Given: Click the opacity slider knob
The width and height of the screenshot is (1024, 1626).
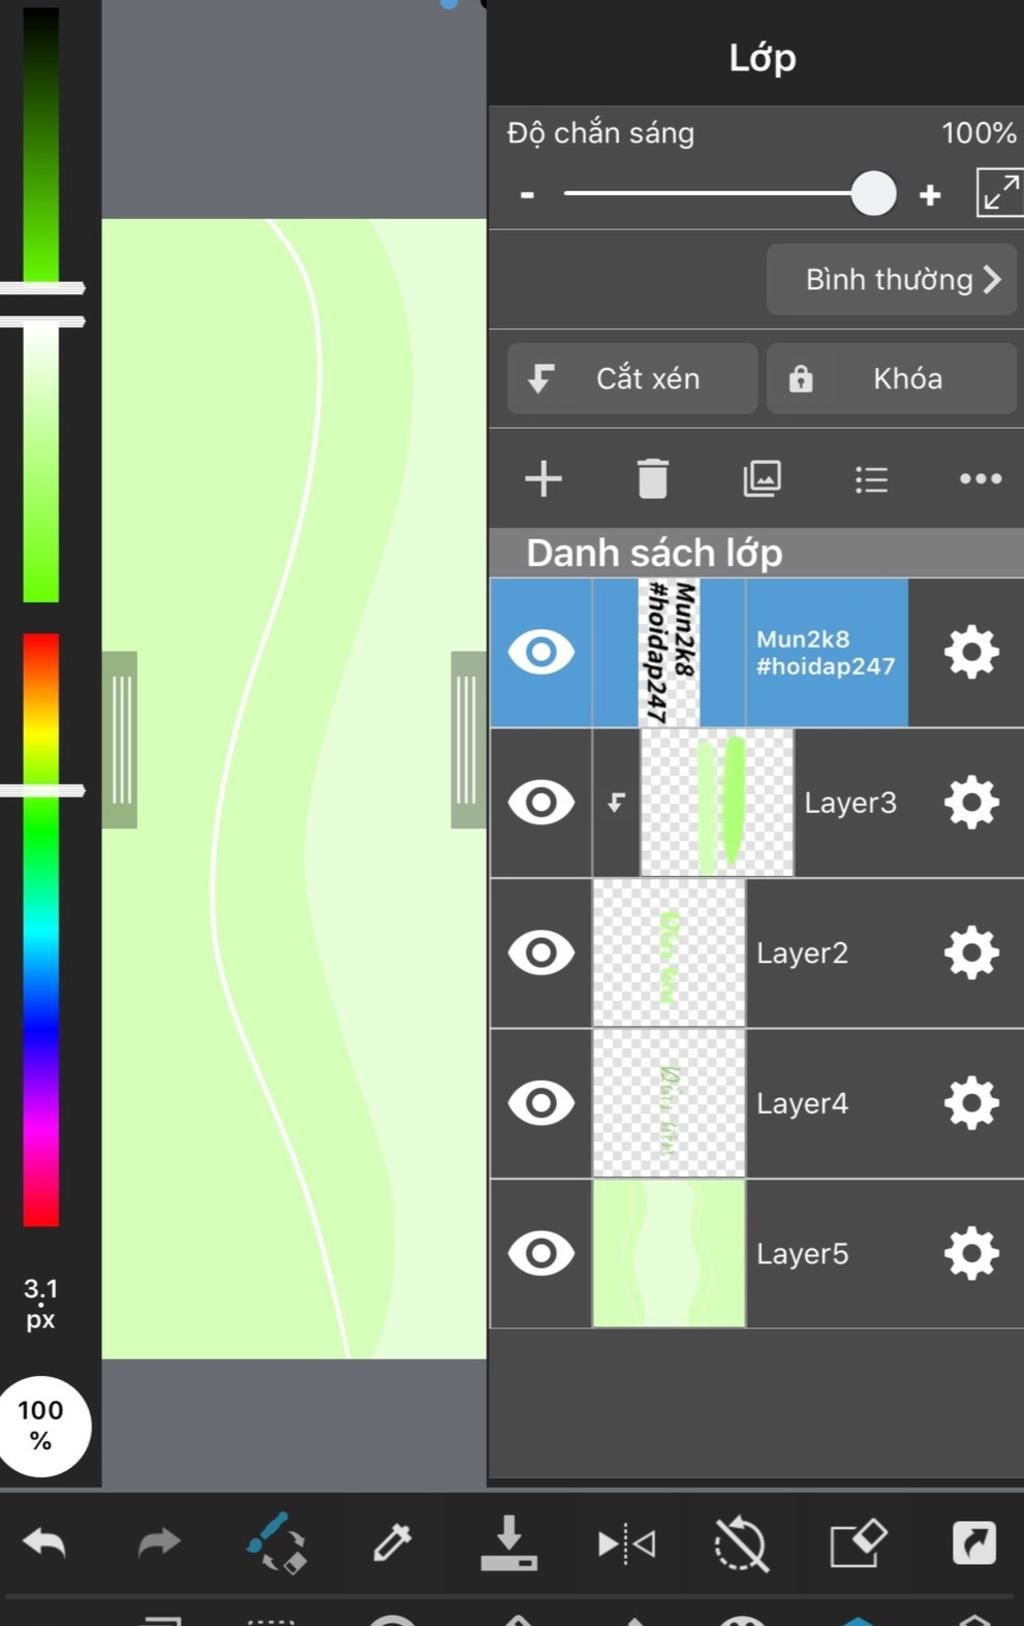Looking at the screenshot, I should tap(873, 193).
